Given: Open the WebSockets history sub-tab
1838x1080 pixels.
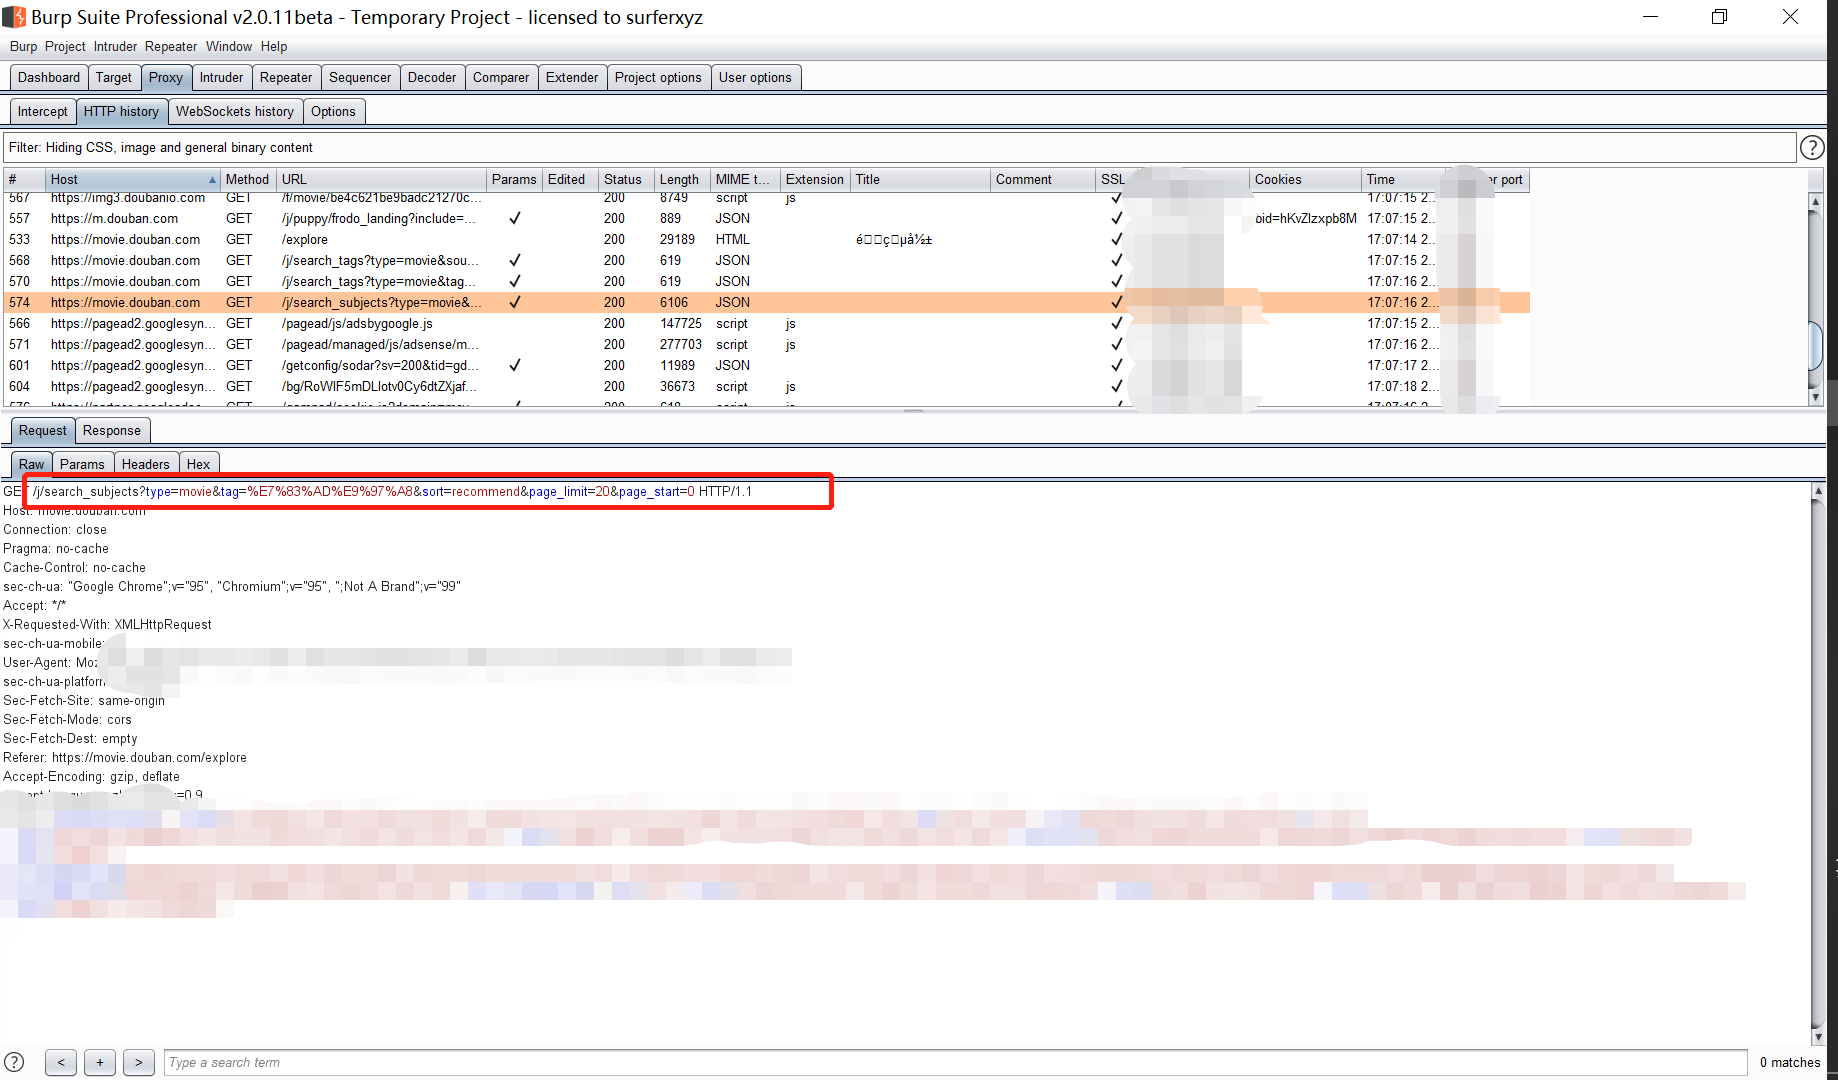Looking at the screenshot, I should 235,112.
